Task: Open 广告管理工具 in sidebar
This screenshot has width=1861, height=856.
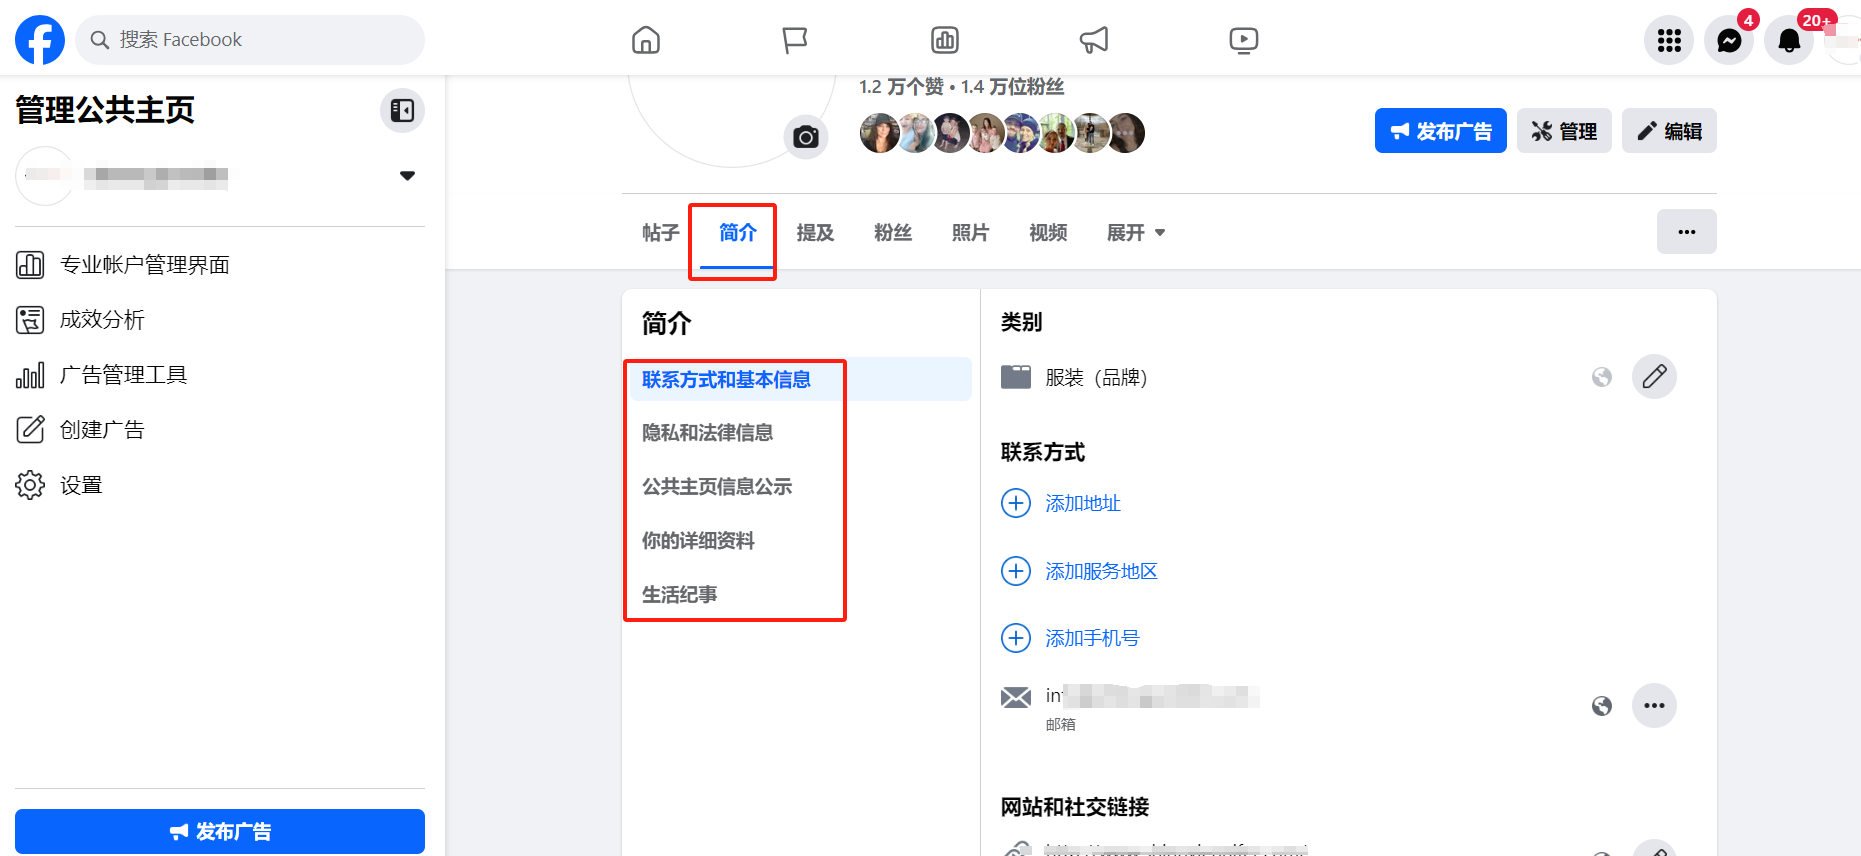Action: 220,375
